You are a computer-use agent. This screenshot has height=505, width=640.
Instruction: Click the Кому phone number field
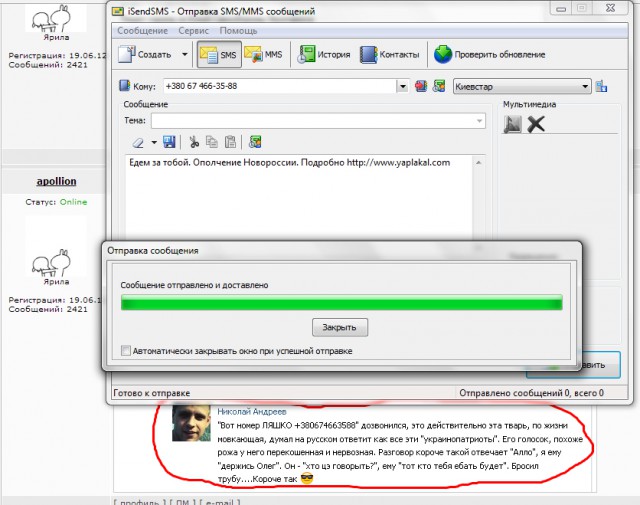coord(280,86)
